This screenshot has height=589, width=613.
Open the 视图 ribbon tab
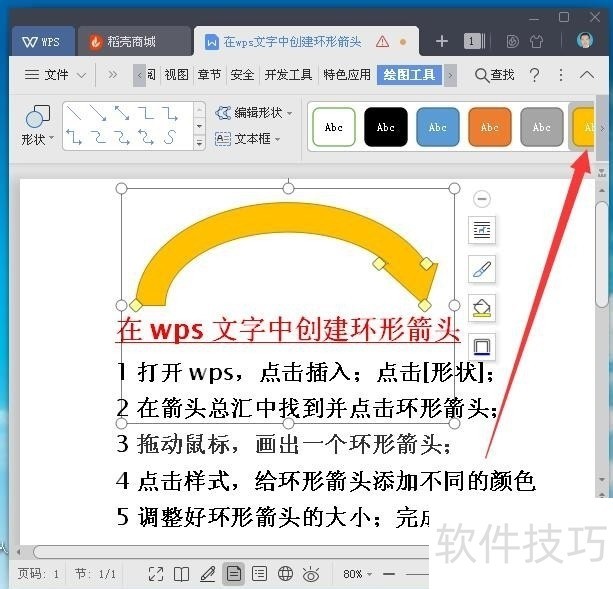click(x=176, y=74)
